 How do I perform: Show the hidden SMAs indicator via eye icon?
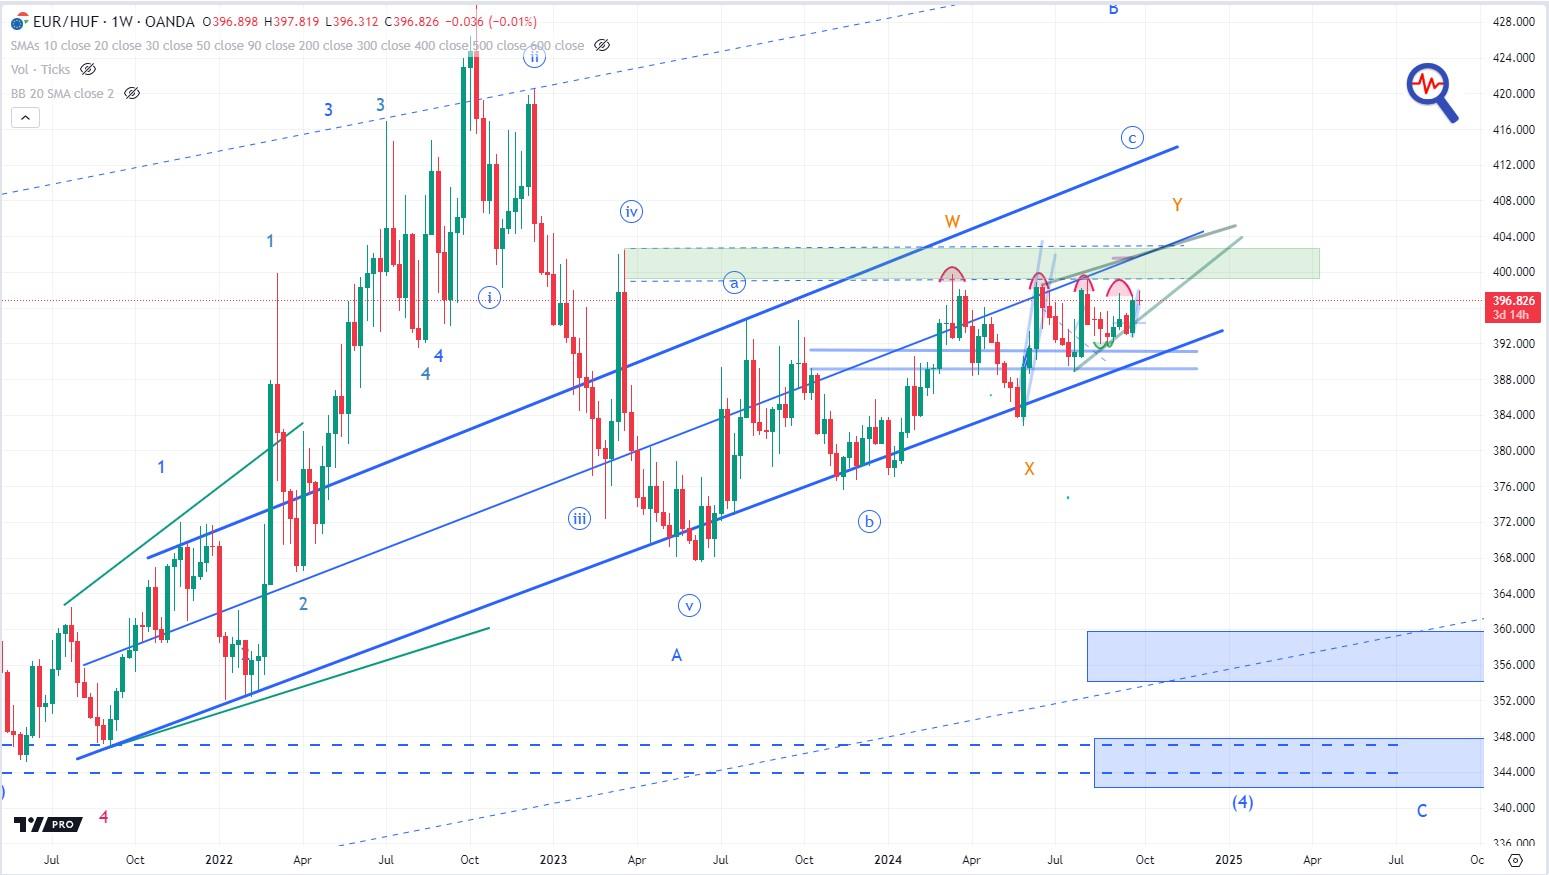pyautogui.click(x=602, y=45)
